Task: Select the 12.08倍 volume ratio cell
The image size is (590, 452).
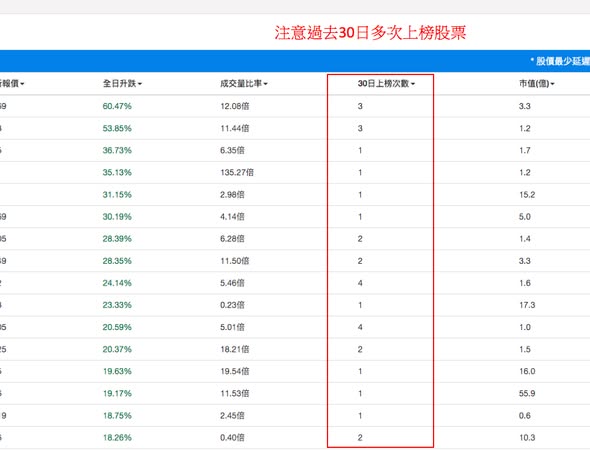Action: (x=235, y=106)
